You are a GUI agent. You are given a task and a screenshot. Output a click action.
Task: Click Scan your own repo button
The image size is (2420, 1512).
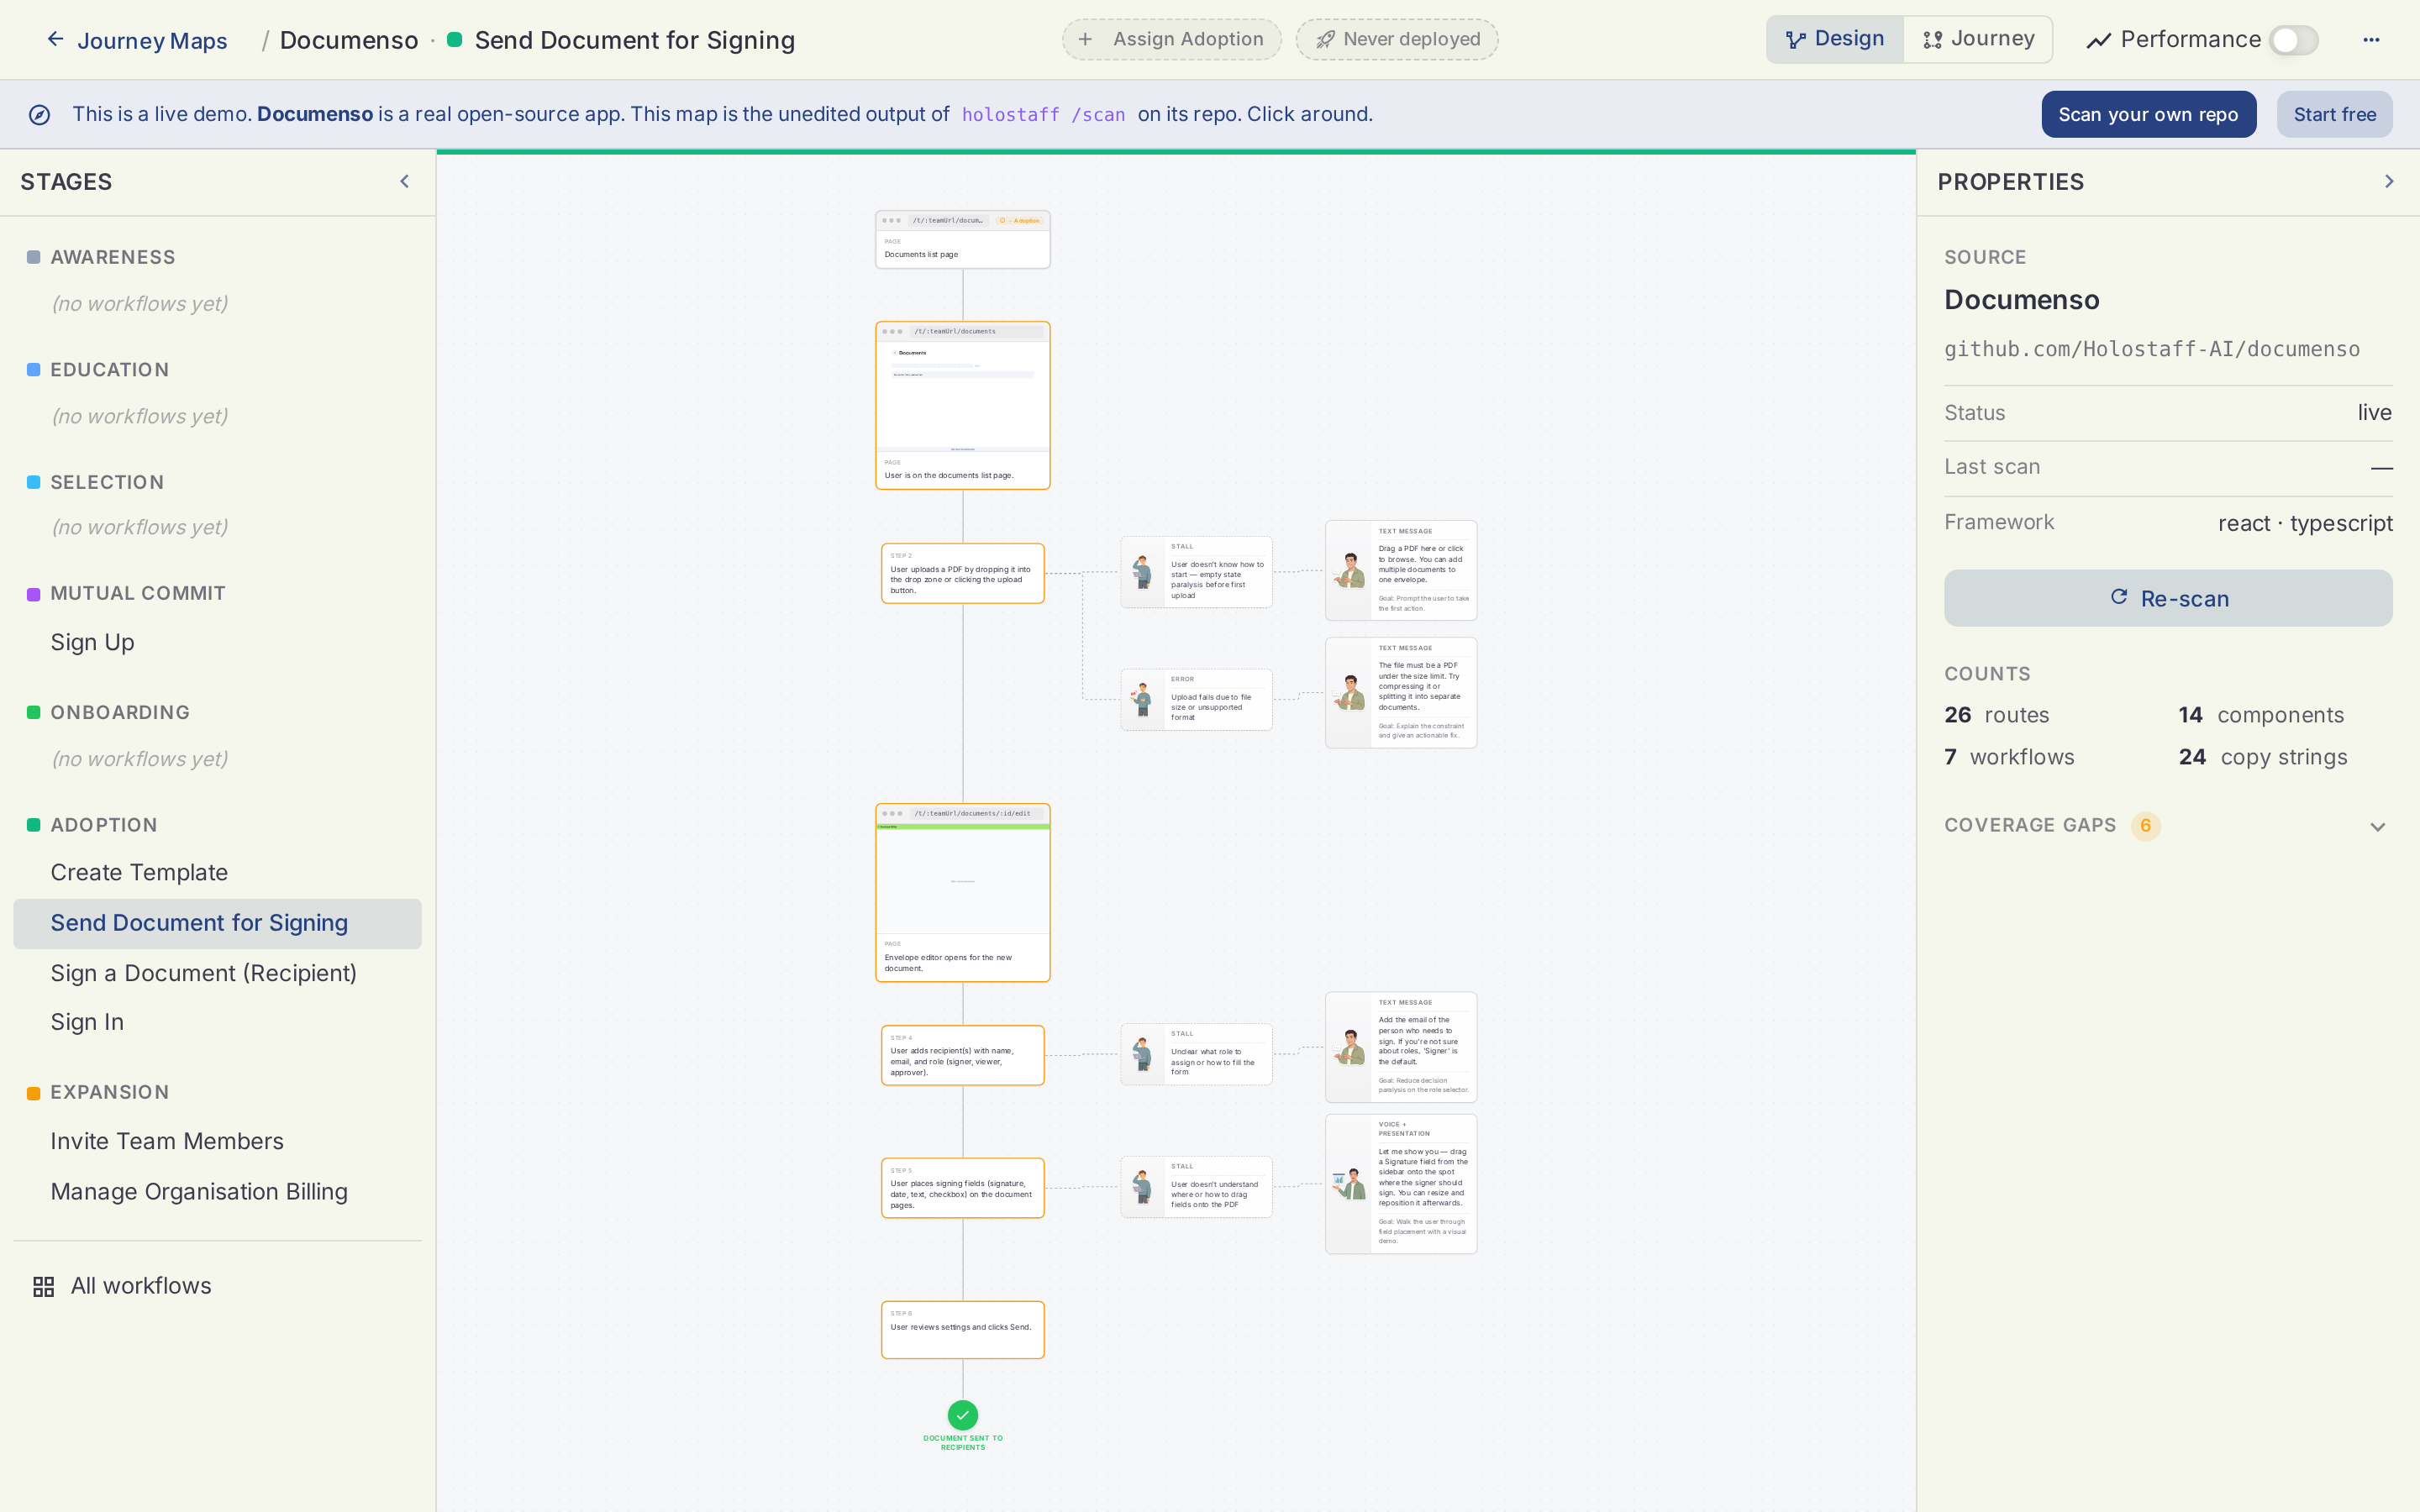coord(2148,114)
